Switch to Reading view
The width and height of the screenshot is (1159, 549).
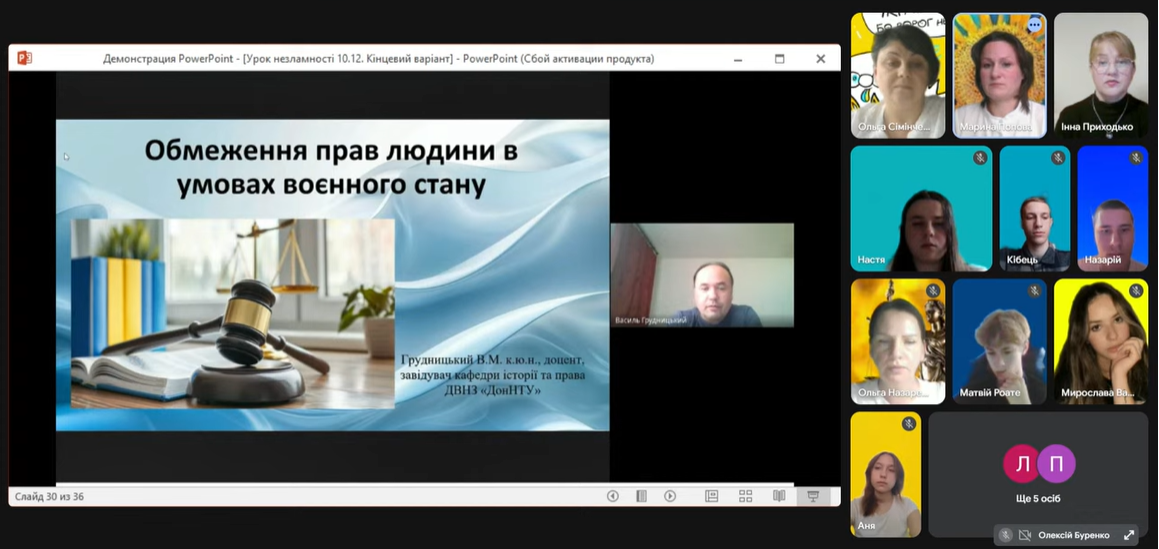779,496
